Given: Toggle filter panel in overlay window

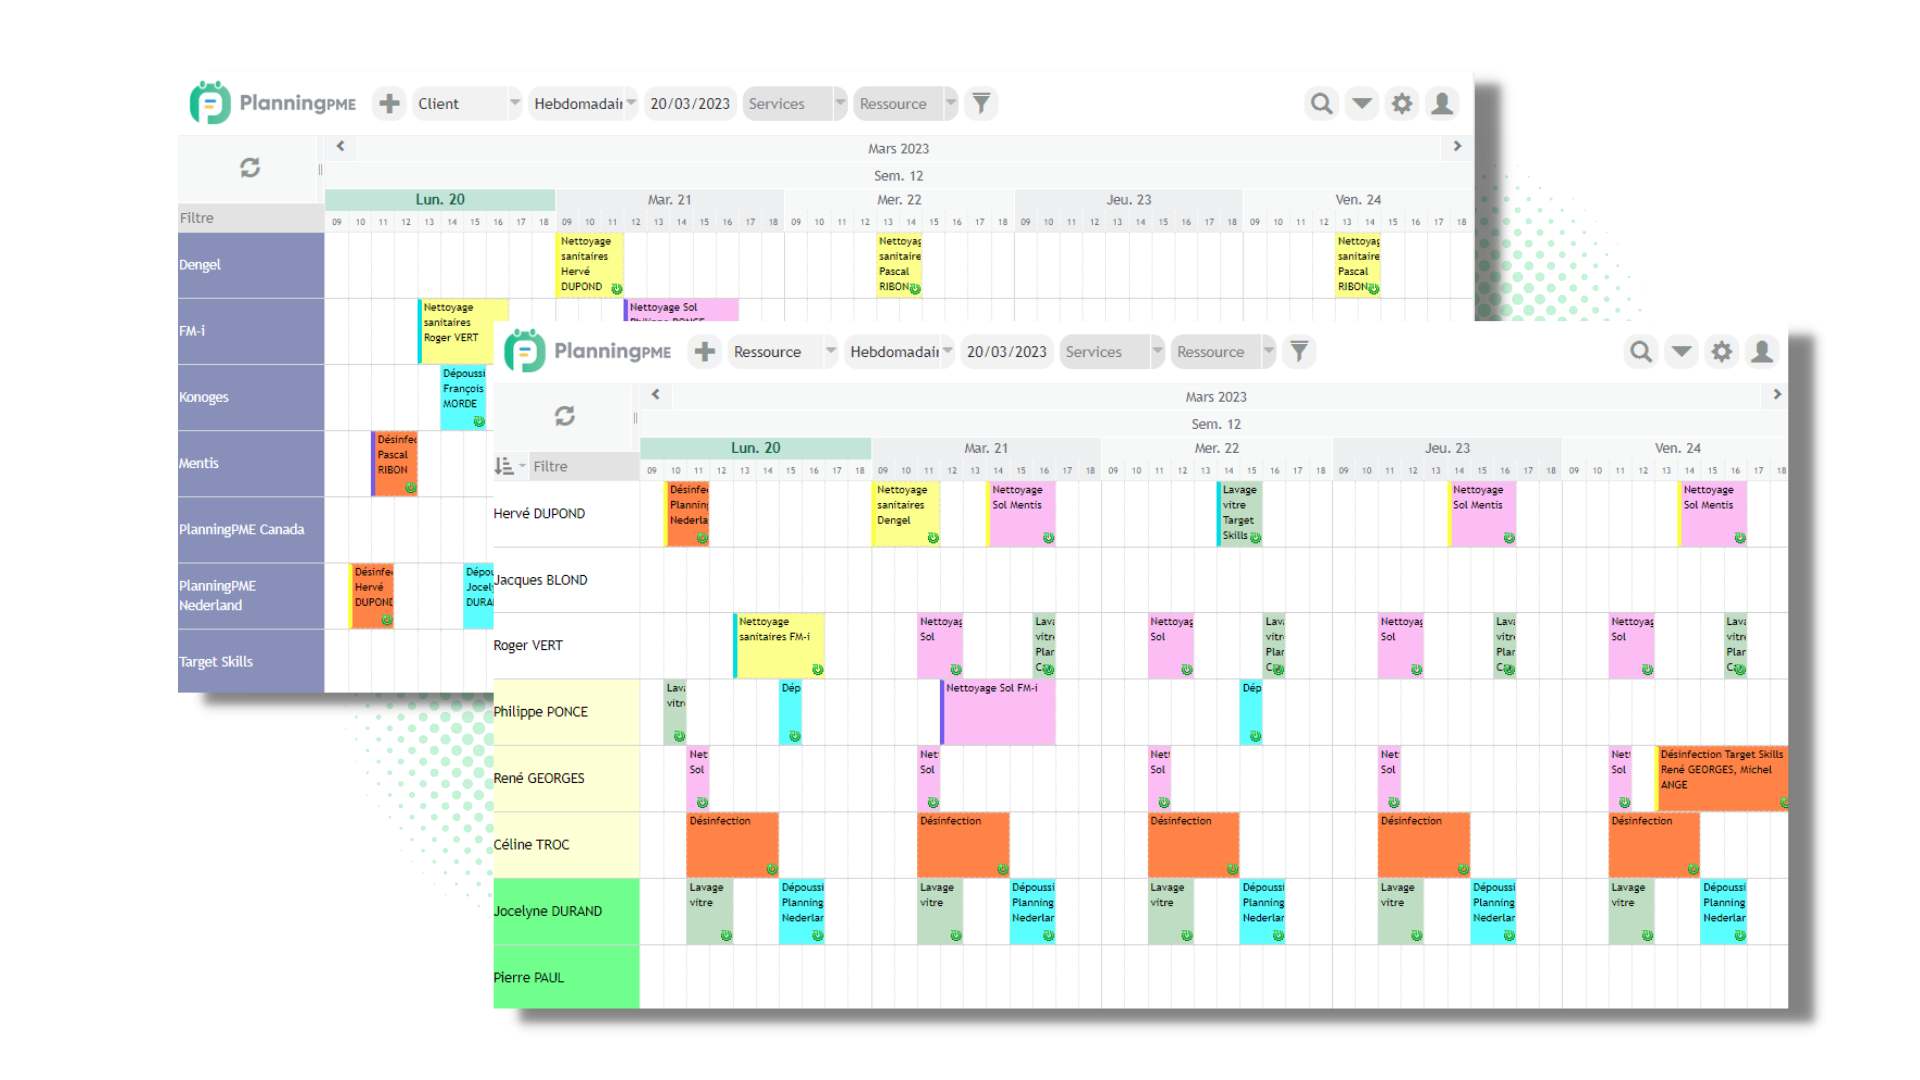Looking at the screenshot, I should (1300, 352).
